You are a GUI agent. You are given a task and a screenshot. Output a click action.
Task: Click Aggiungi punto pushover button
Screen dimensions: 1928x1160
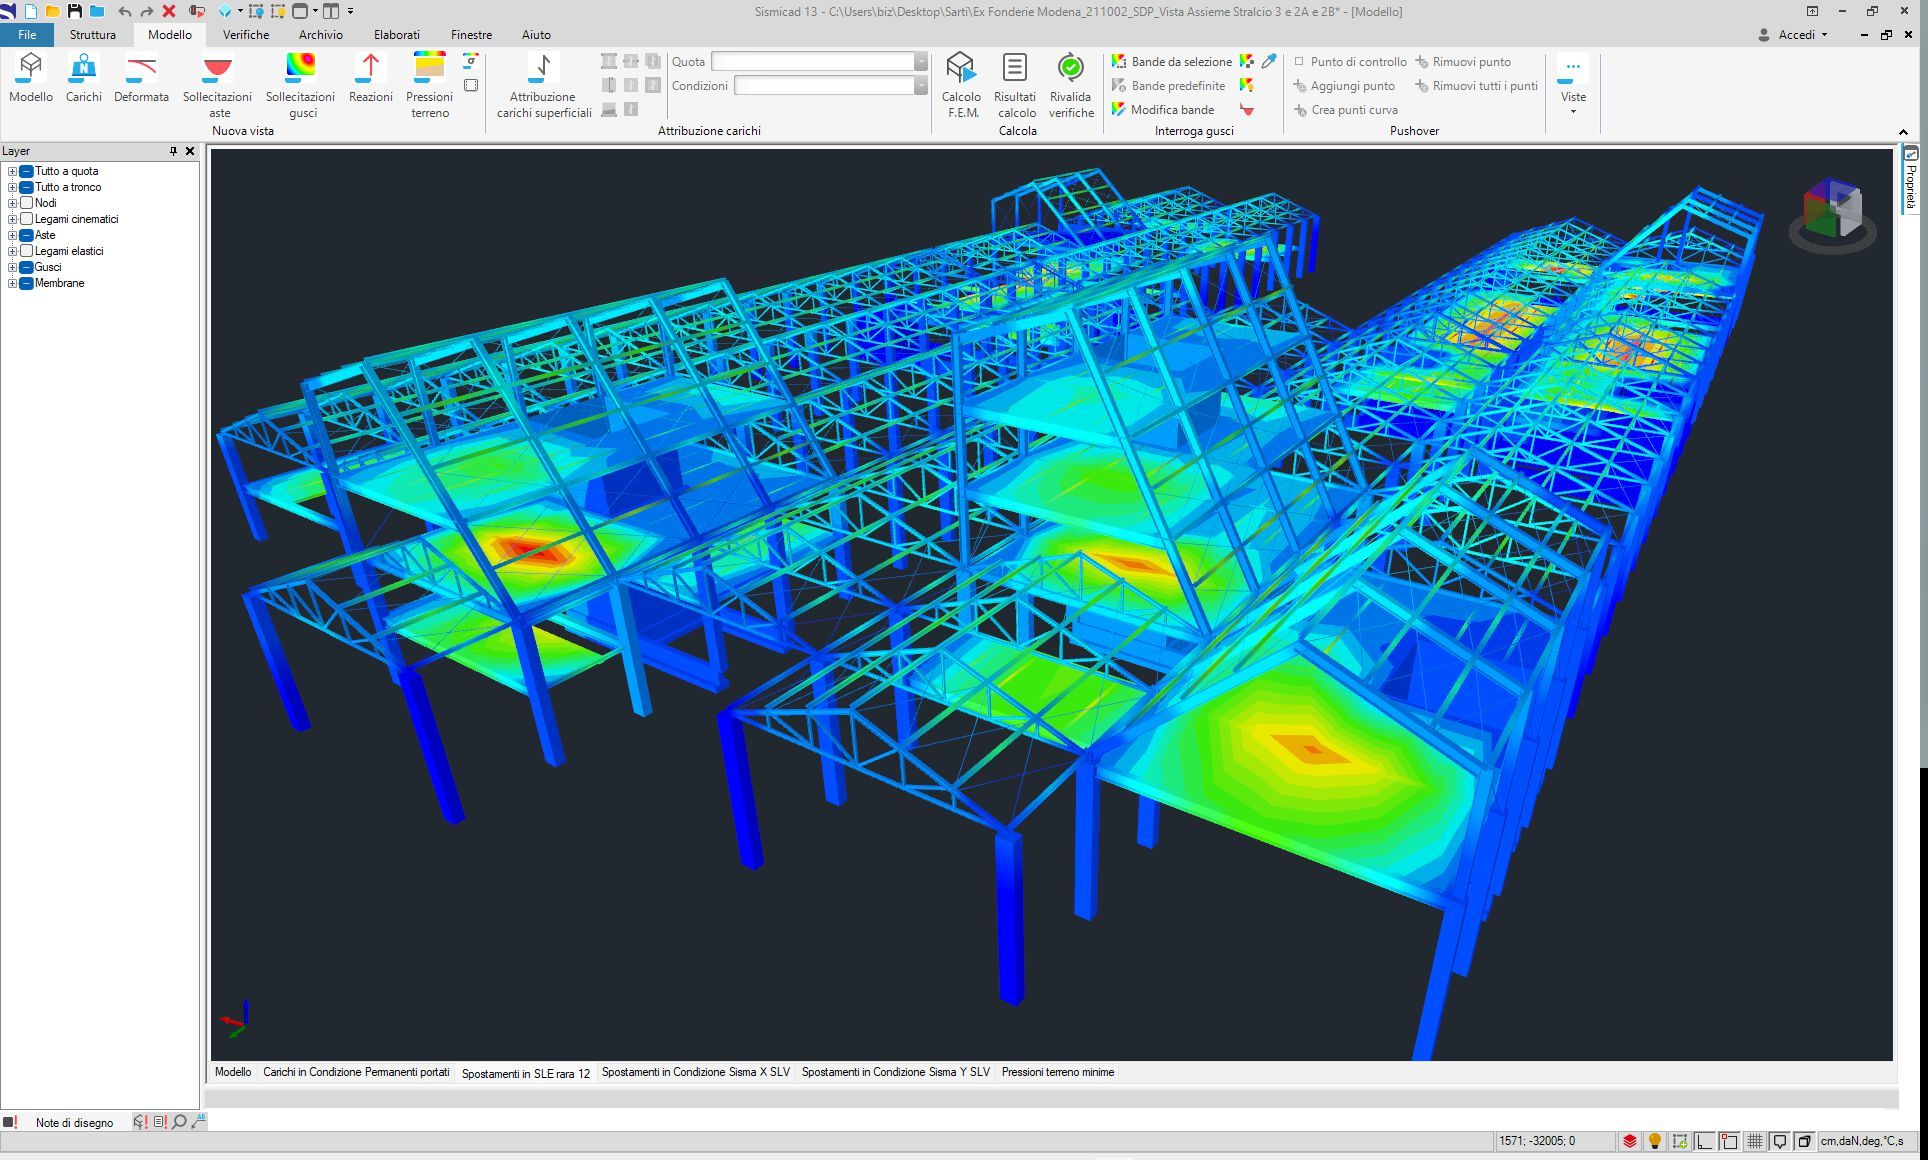click(1352, 86)
